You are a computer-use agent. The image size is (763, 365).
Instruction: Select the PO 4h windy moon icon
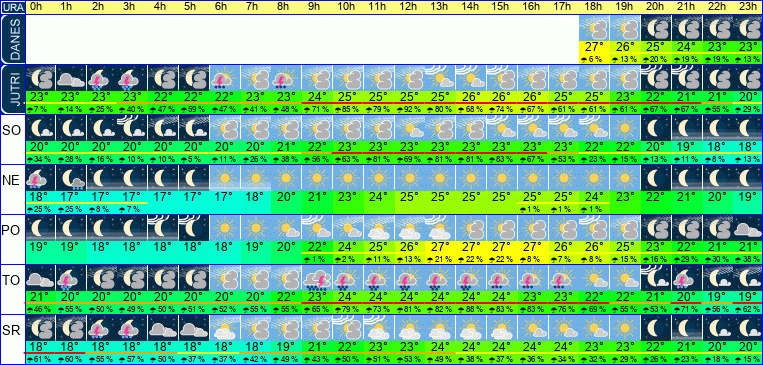[164, 227]
